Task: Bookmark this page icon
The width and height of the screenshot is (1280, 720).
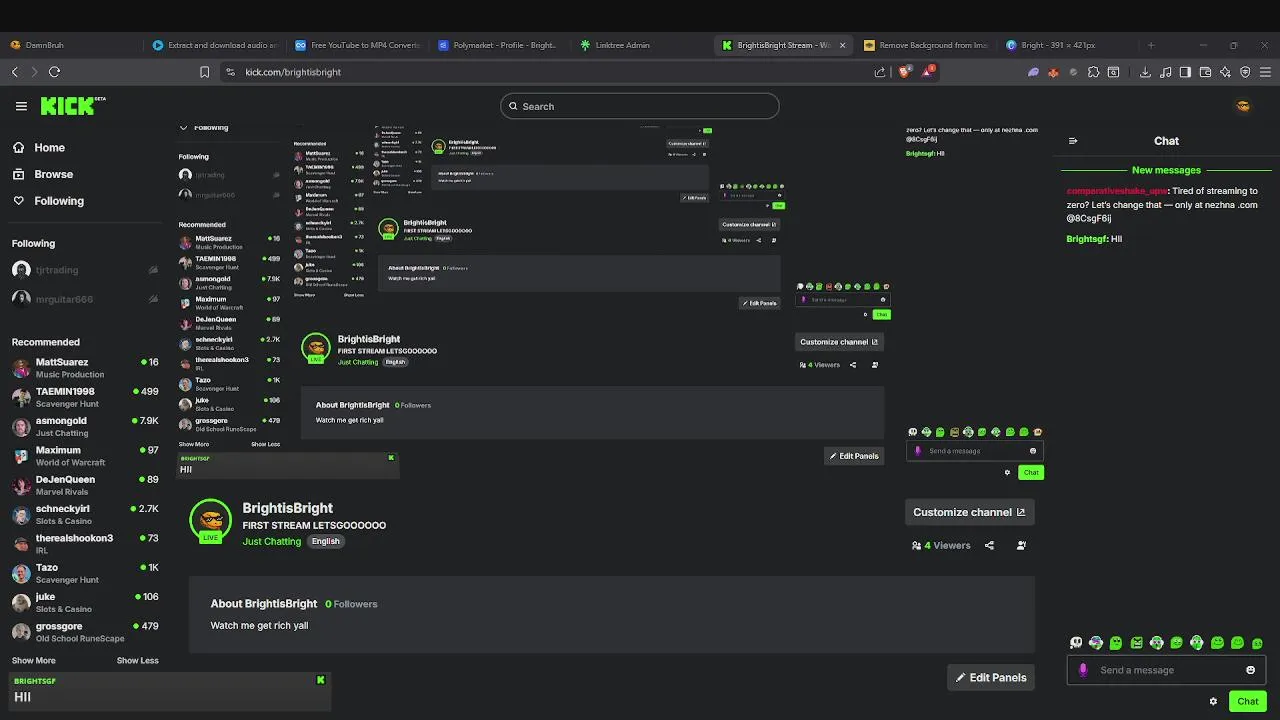Action: 204,72
